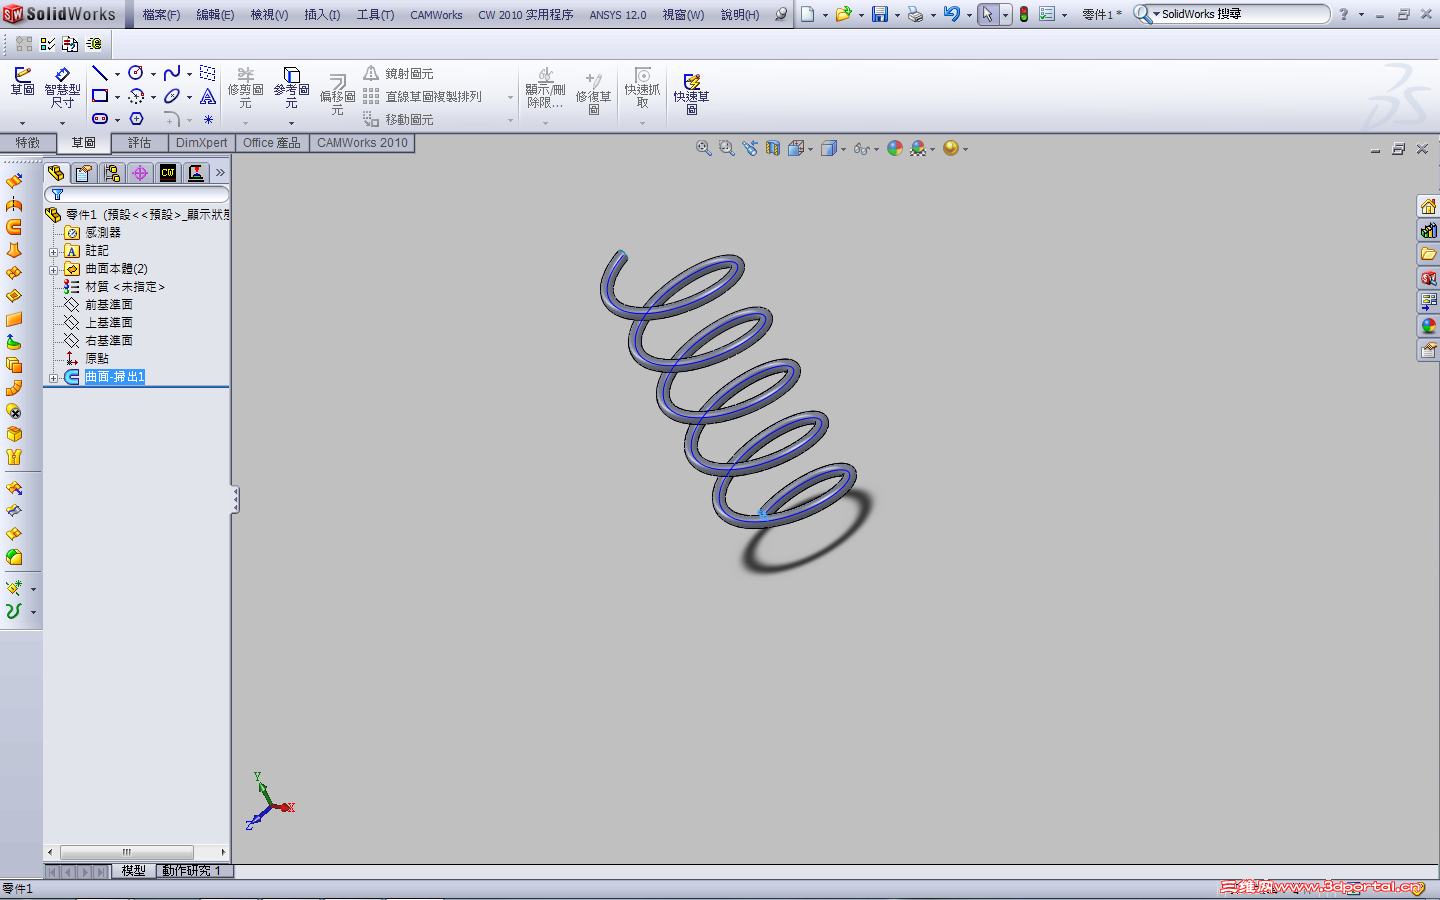1440x900 pixels.
Task: Pick the sketch Text (A) tool
Action: pos(208,96)
